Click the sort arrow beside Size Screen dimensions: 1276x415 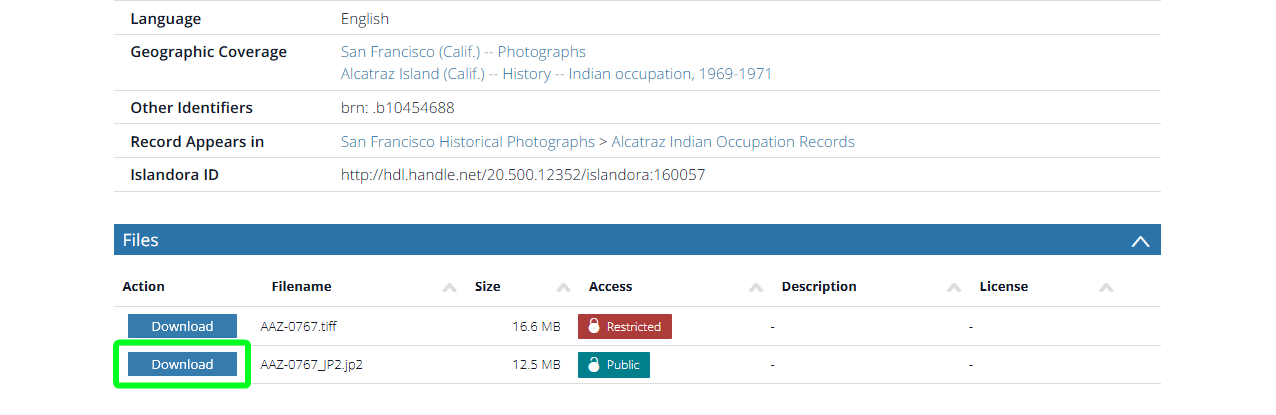tap(564, 287)
